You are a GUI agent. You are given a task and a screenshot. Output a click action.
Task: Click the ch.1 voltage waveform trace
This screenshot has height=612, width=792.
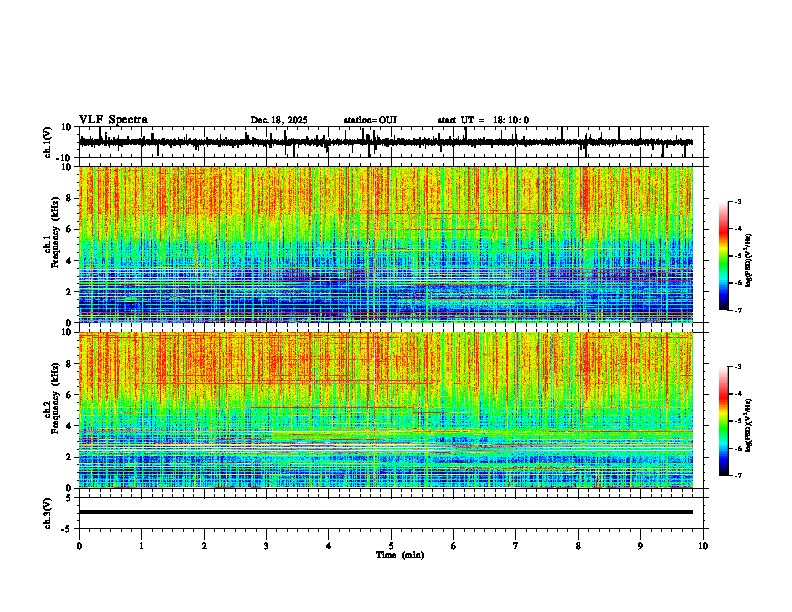pyautogui.click(x=386, y=142)
